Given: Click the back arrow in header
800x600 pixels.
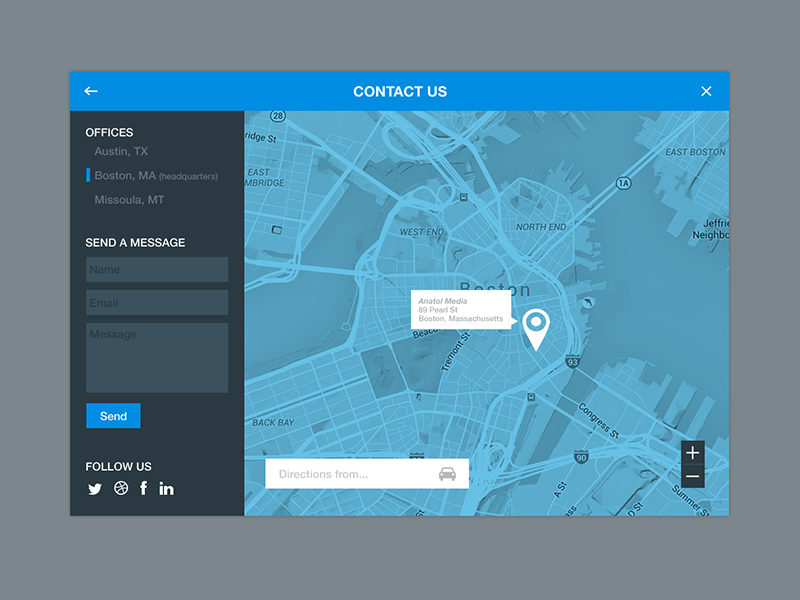Looking at the screenshot, I should click(x=91, y=91).
